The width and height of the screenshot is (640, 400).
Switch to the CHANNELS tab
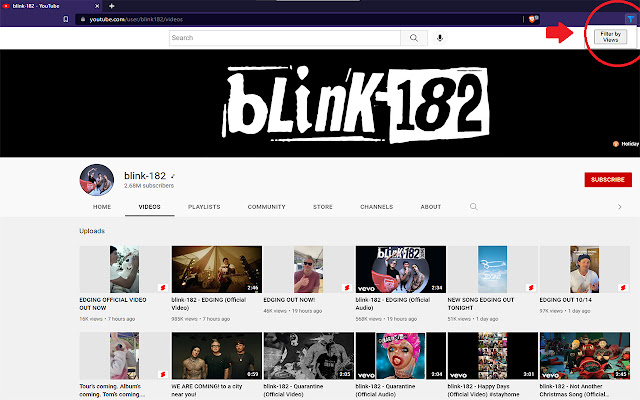pyautogui.click(x=377, y=207)
